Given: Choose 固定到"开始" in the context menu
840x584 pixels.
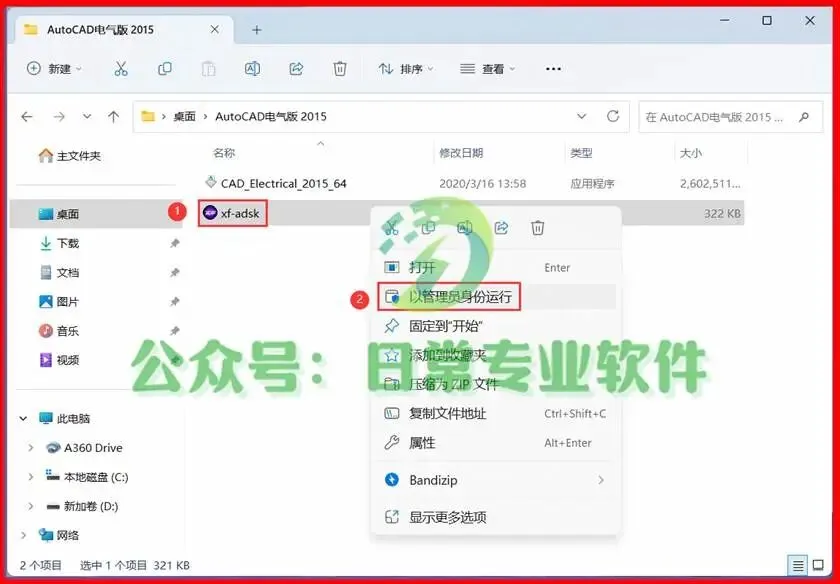Looking at the screenshot, I should pyautogui.click(x=496, y=326).
